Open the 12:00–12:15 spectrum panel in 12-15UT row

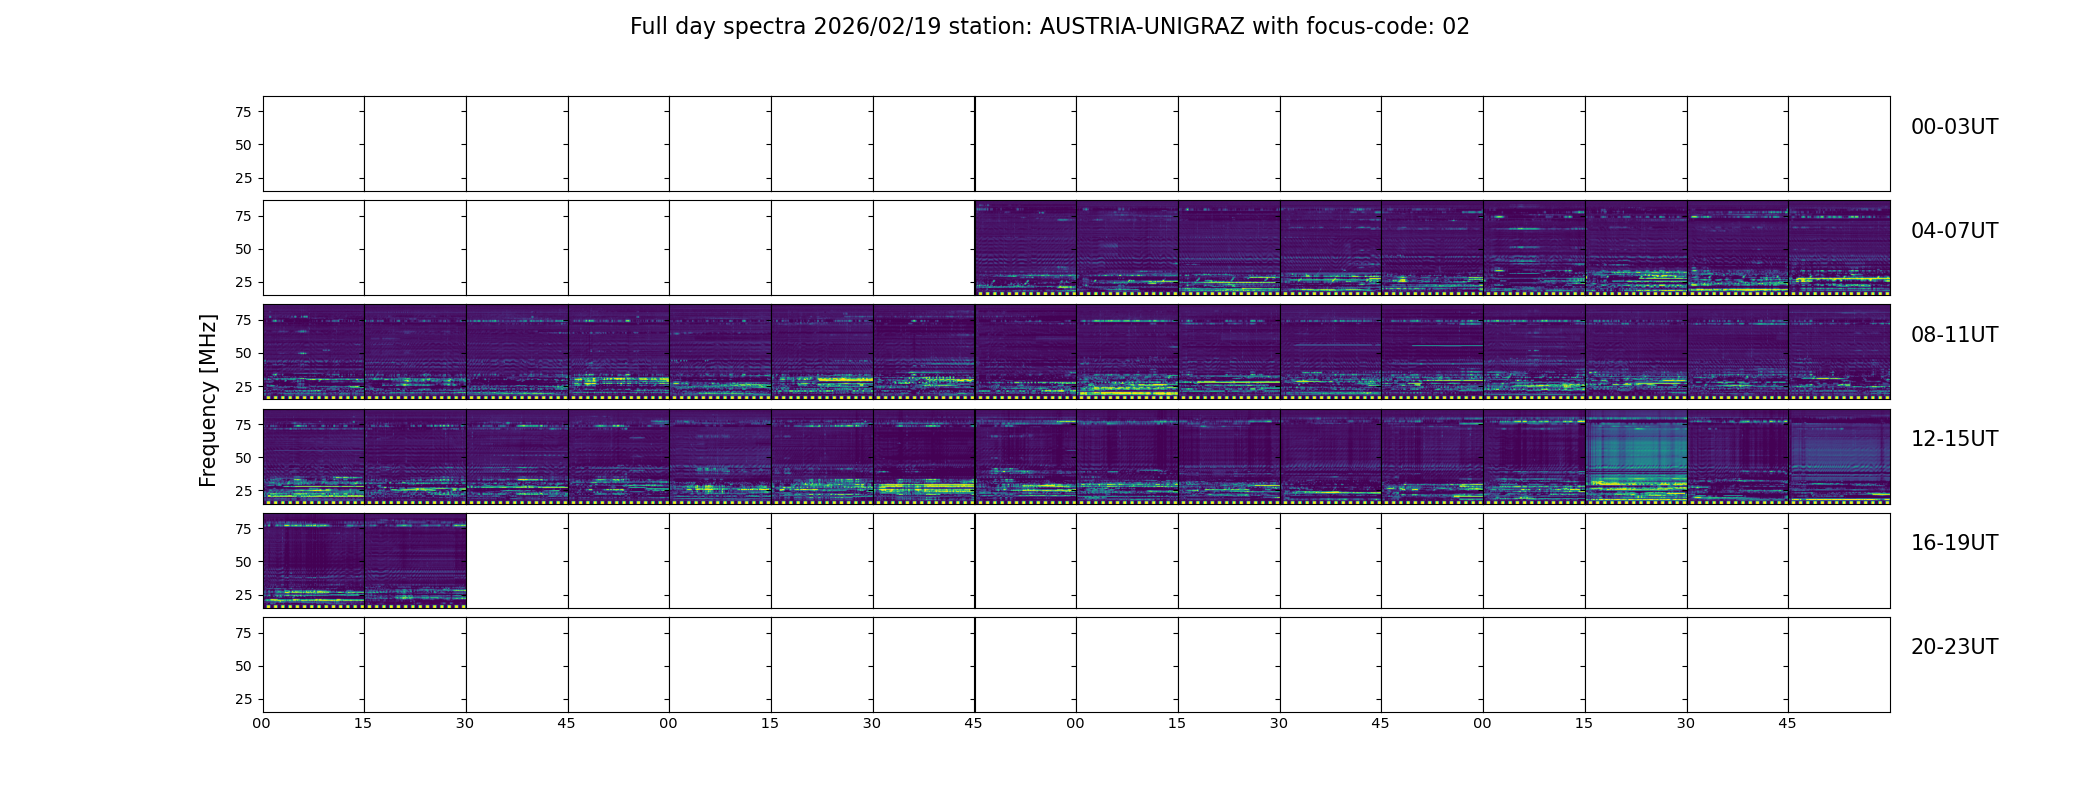[313, 456]
